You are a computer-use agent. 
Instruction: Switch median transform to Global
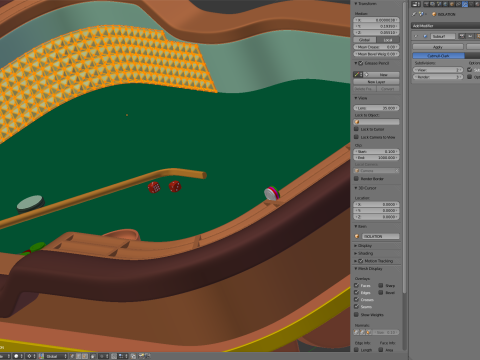click(365, 40)
